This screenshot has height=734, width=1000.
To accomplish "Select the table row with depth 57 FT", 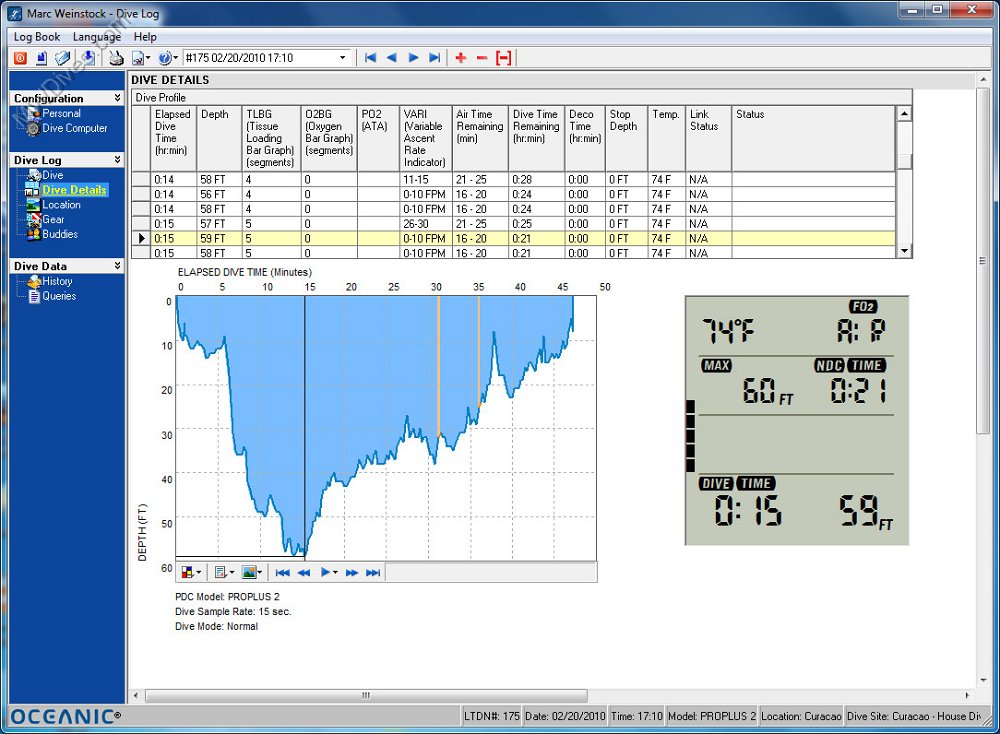I will coord(513,224).
